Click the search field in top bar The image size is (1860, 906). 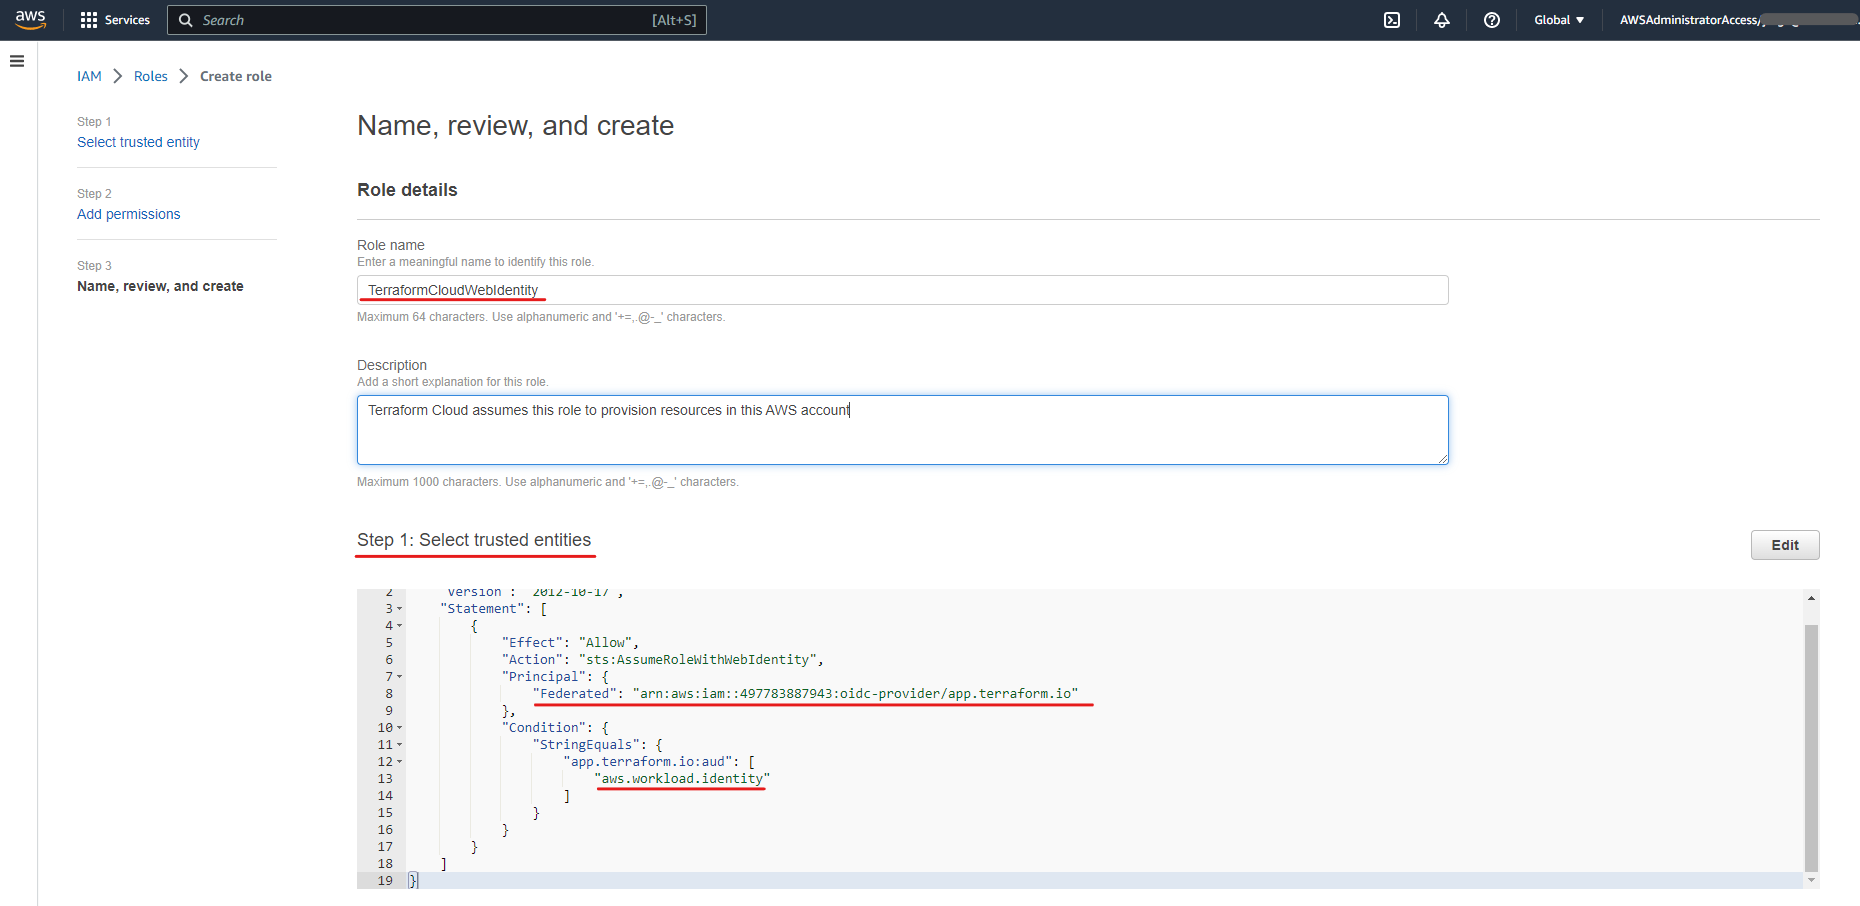coord(437,20)
